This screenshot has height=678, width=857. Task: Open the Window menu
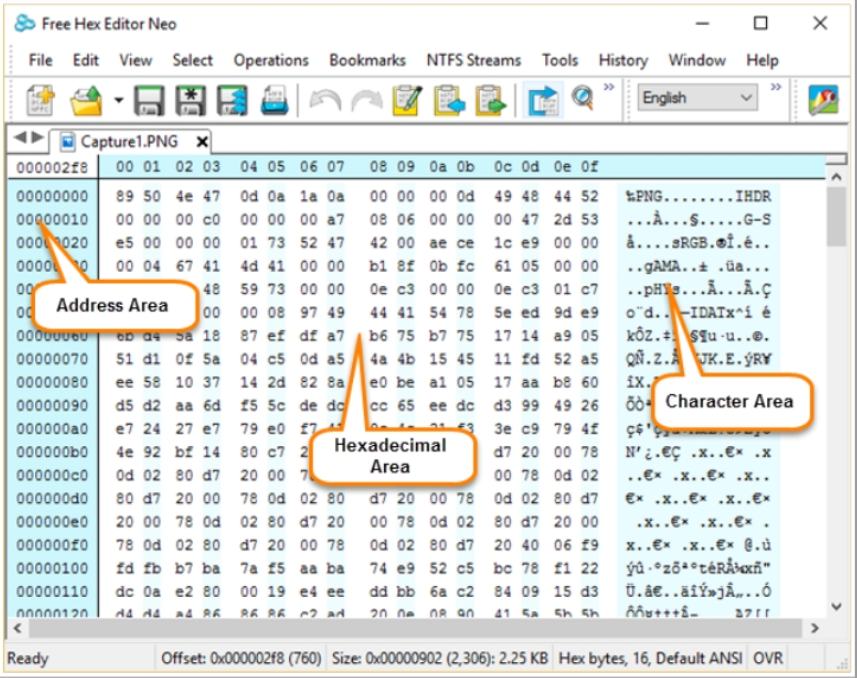tap(697, 60)
